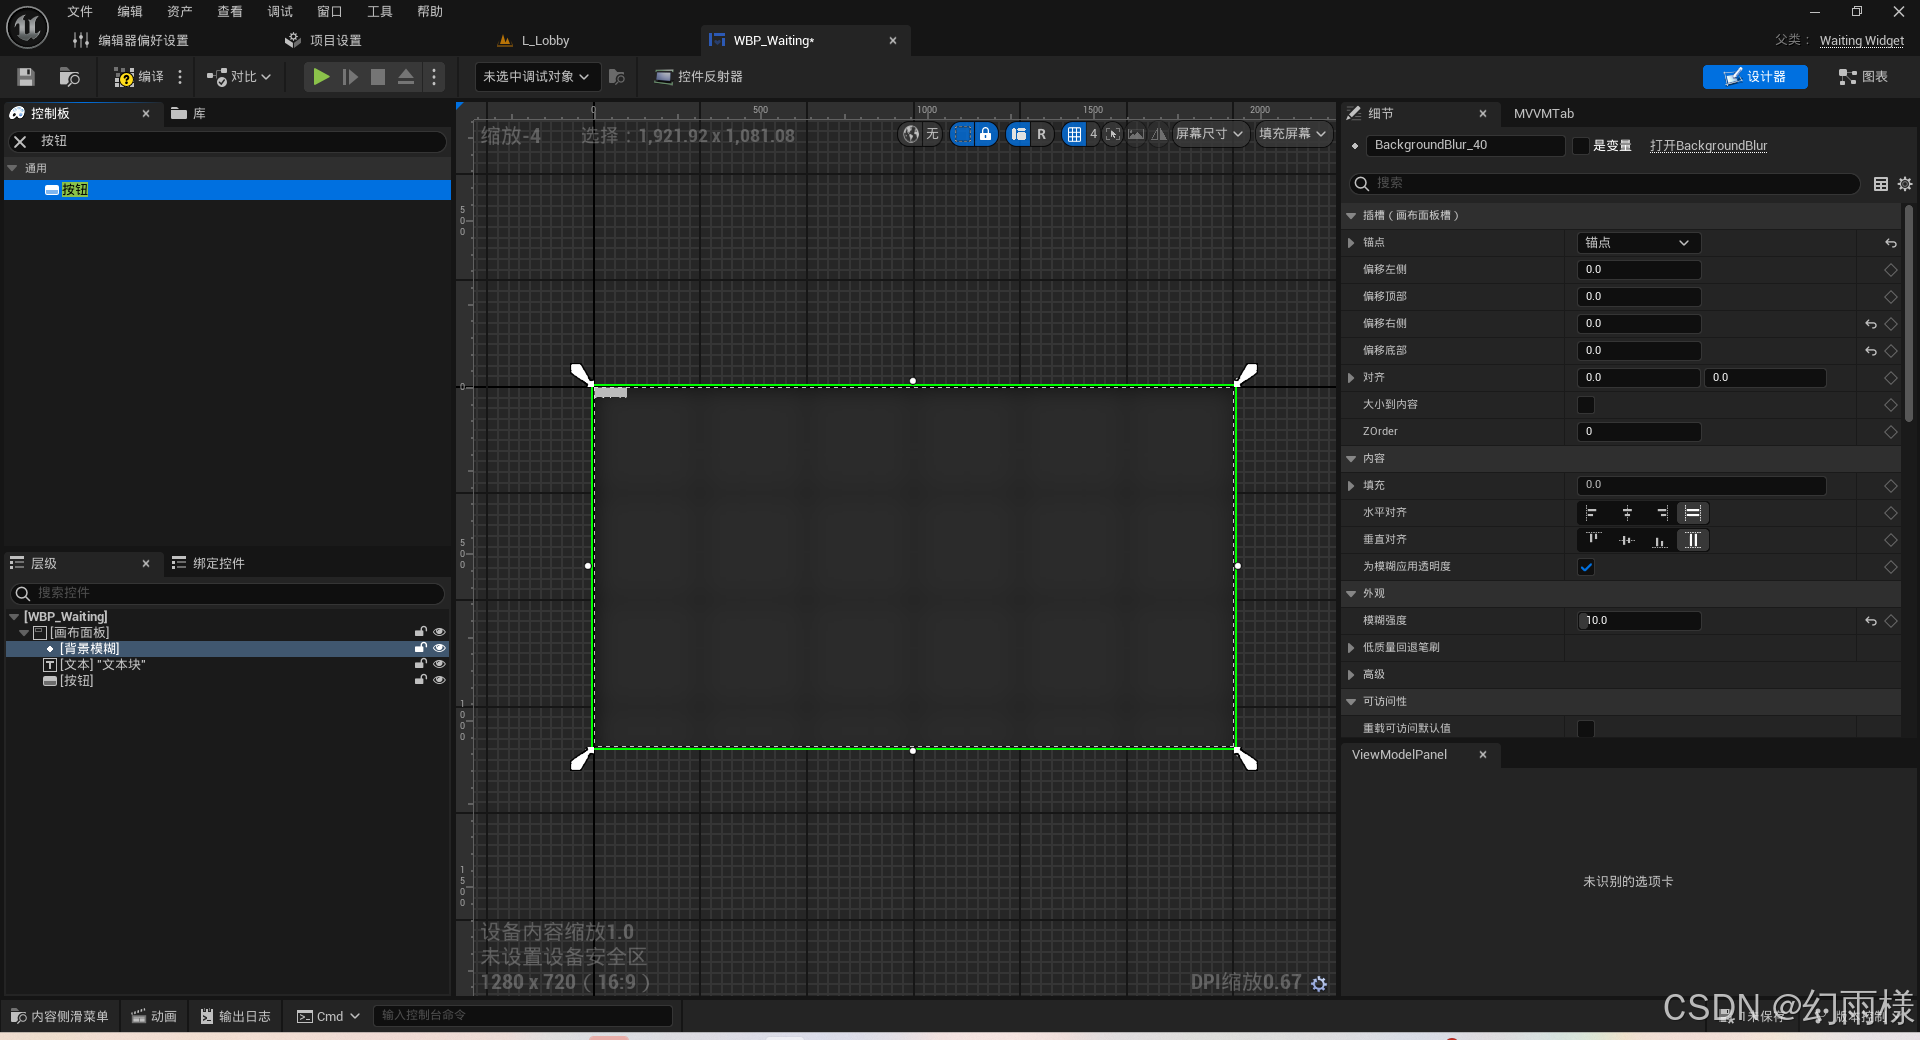Expand the 高级 advanced section

1351,675
